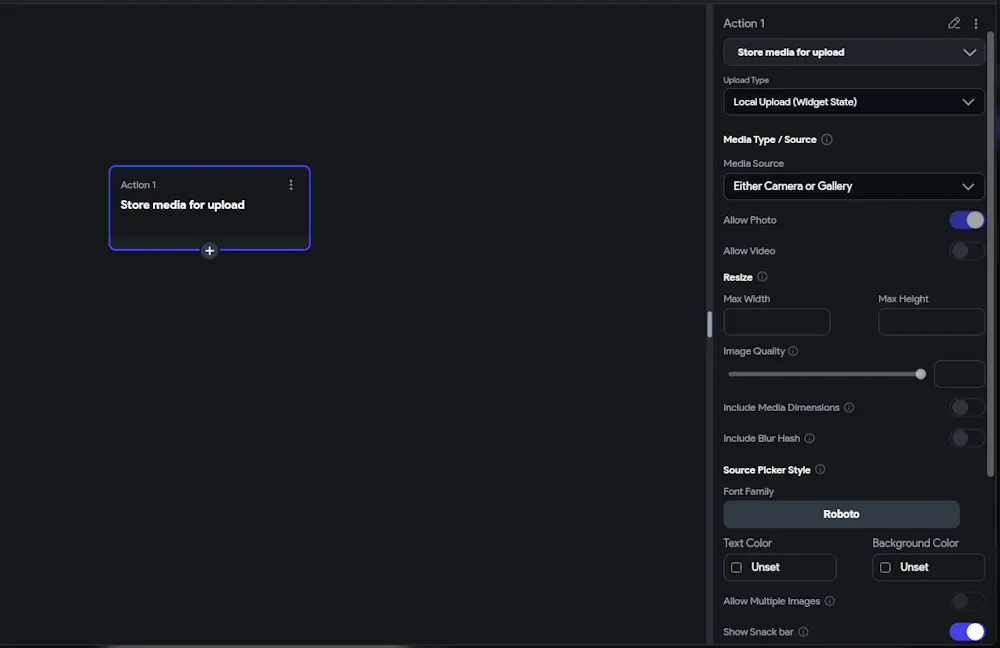The width and height of the screenshot is (1000, 648).
Task: Show info for Source Picker Style
Action: pos(820,469)
